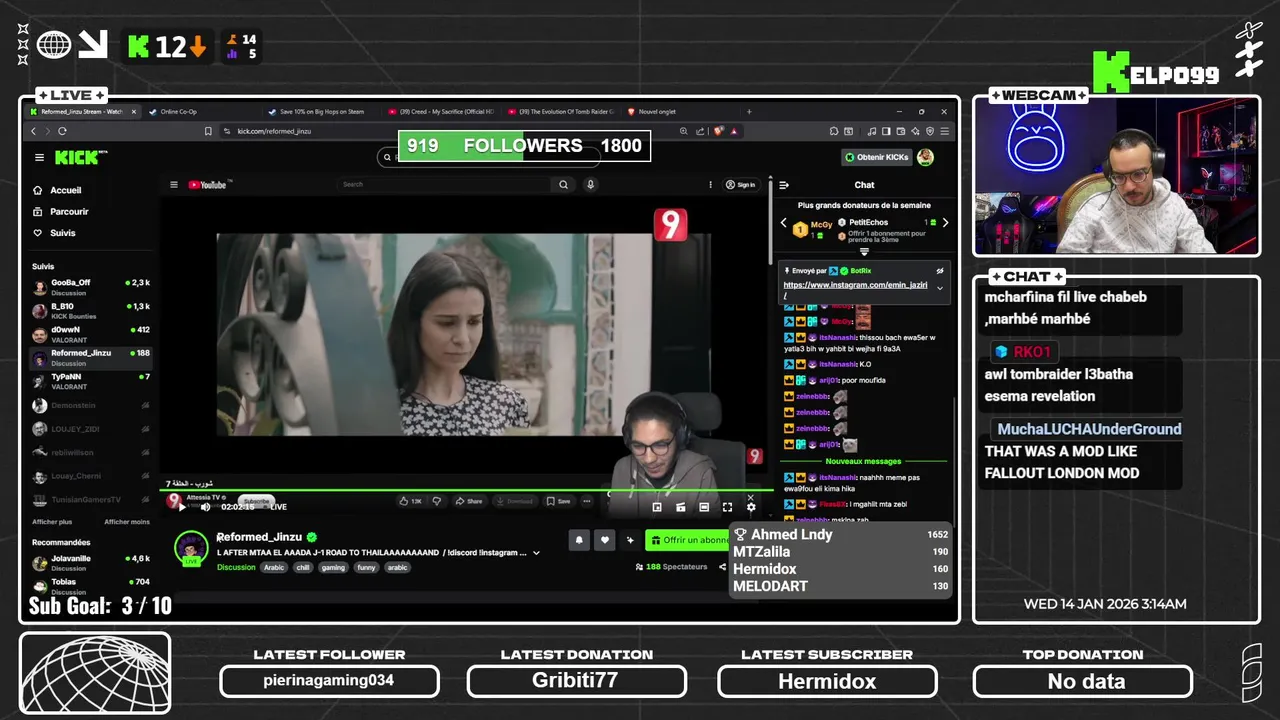Open YouTube hamburger menu in video
This screenshot has height=720, width=1280.
[173, 184]
